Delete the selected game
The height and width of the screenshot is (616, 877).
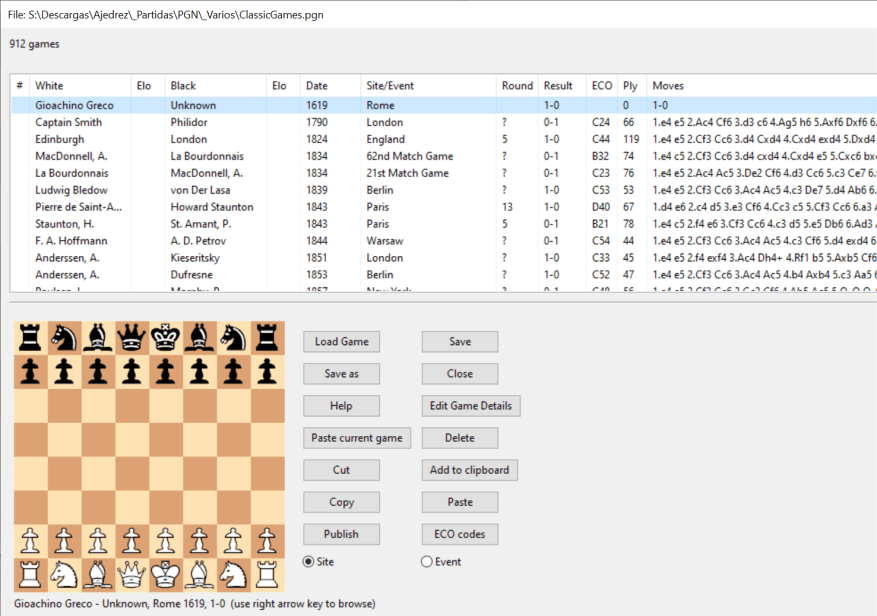[x=459, y=438]
